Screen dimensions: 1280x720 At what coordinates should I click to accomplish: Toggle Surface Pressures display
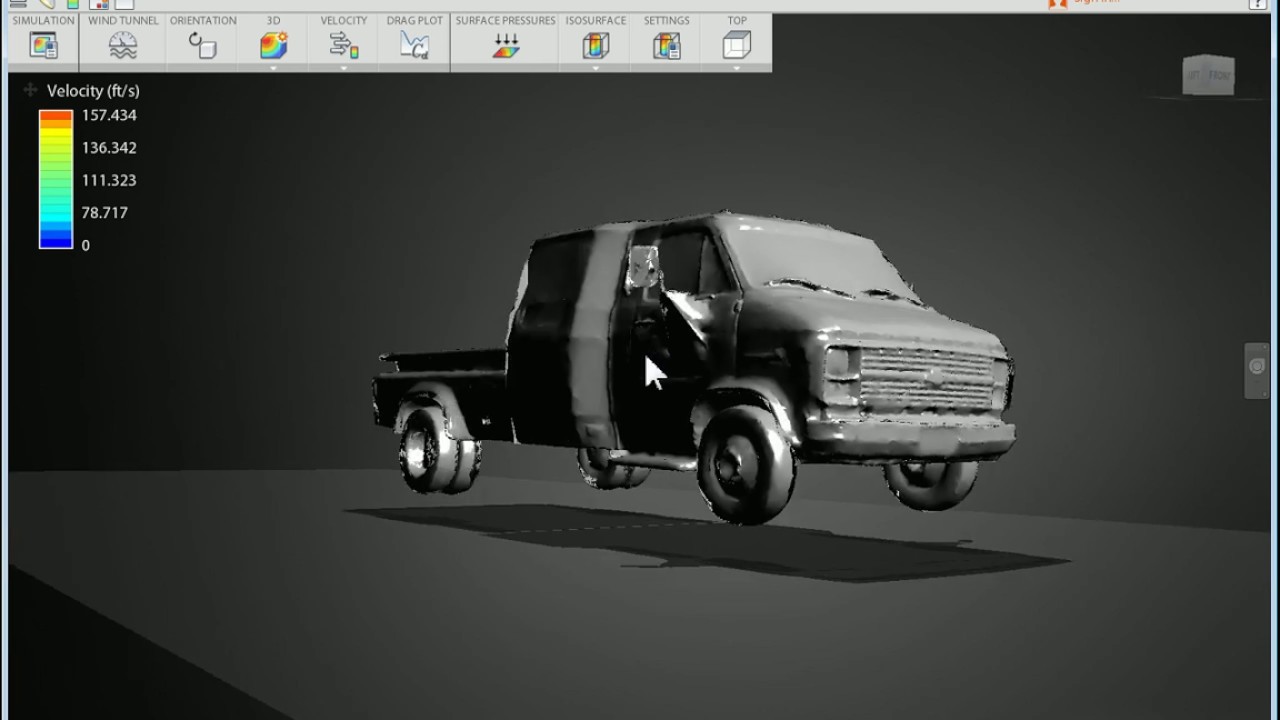click(x=506, y=45)
